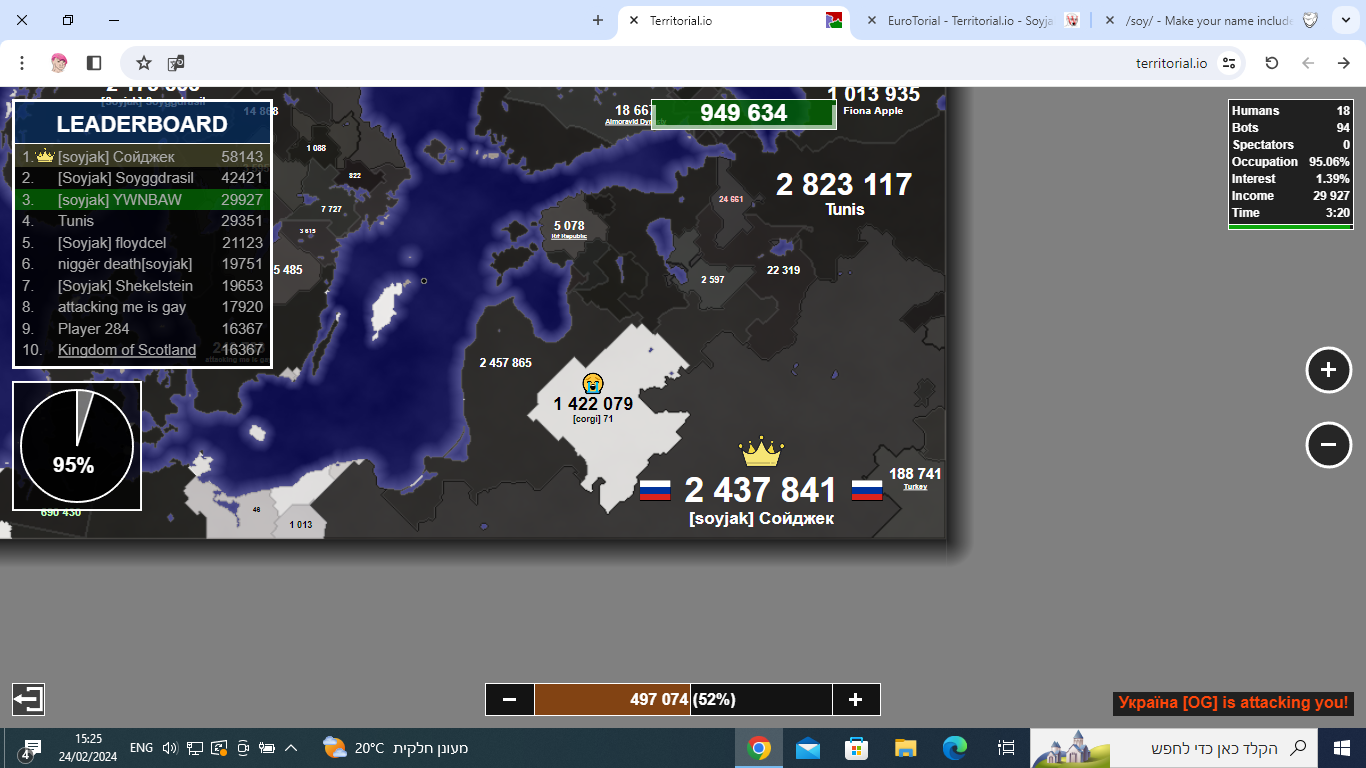1366x768 pixels.
Task: Open Microsoft Store from the taskbar
Action: (857, 748)
